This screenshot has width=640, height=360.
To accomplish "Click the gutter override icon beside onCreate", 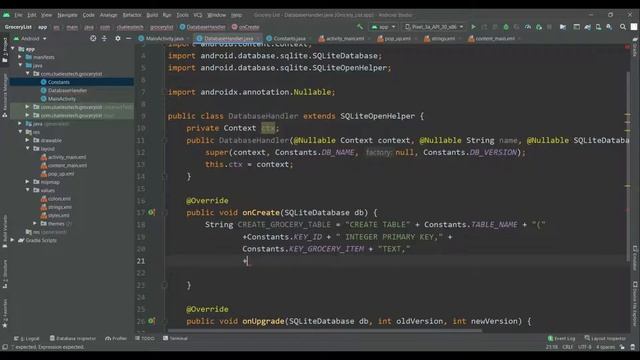I will click(x=151, y=212).
